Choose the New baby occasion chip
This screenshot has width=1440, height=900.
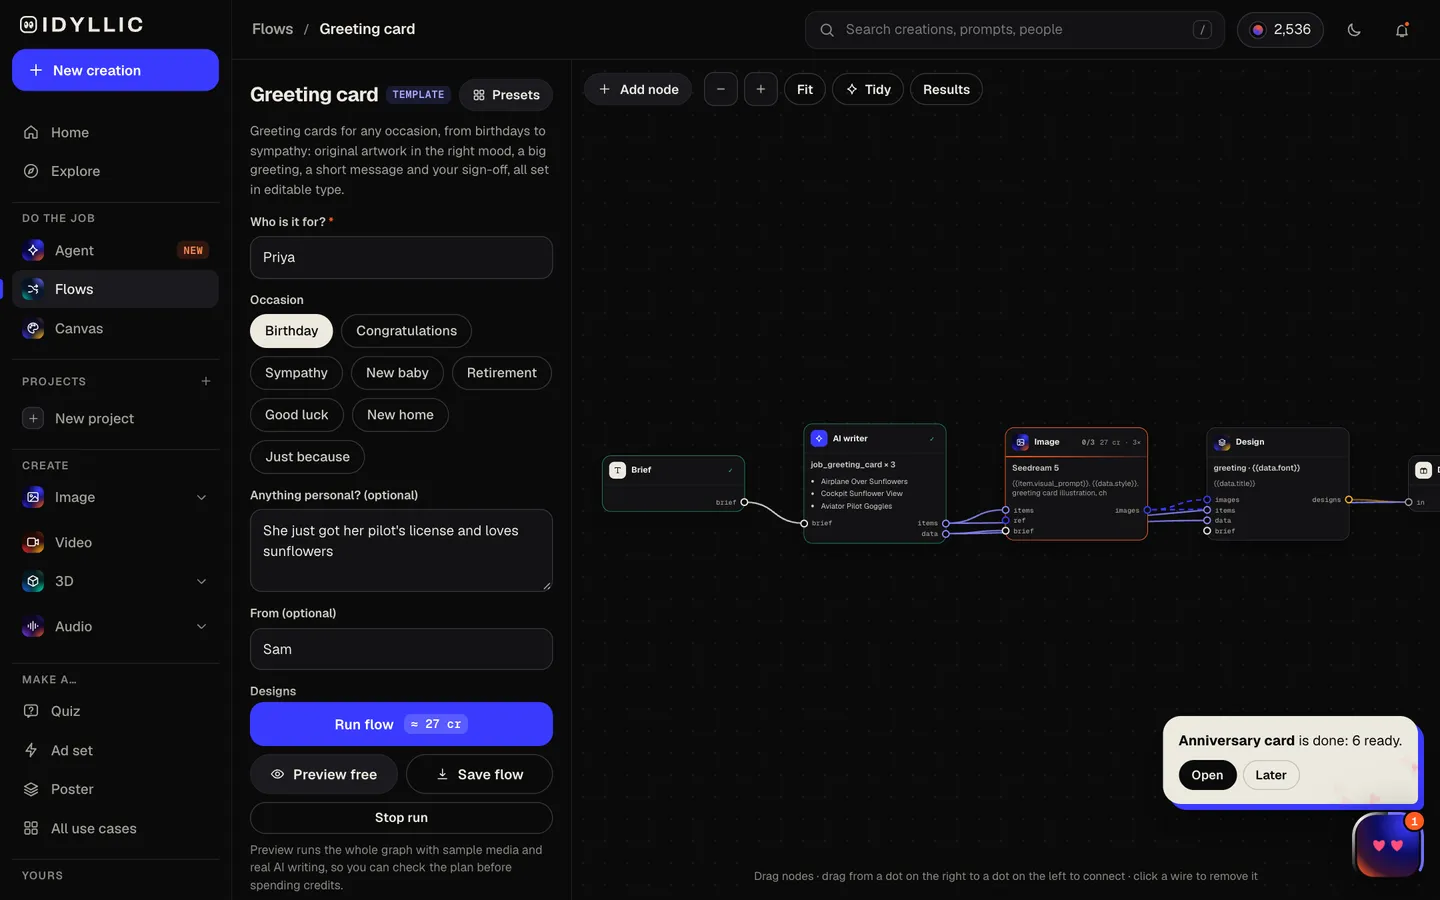[x=397, y=373]
